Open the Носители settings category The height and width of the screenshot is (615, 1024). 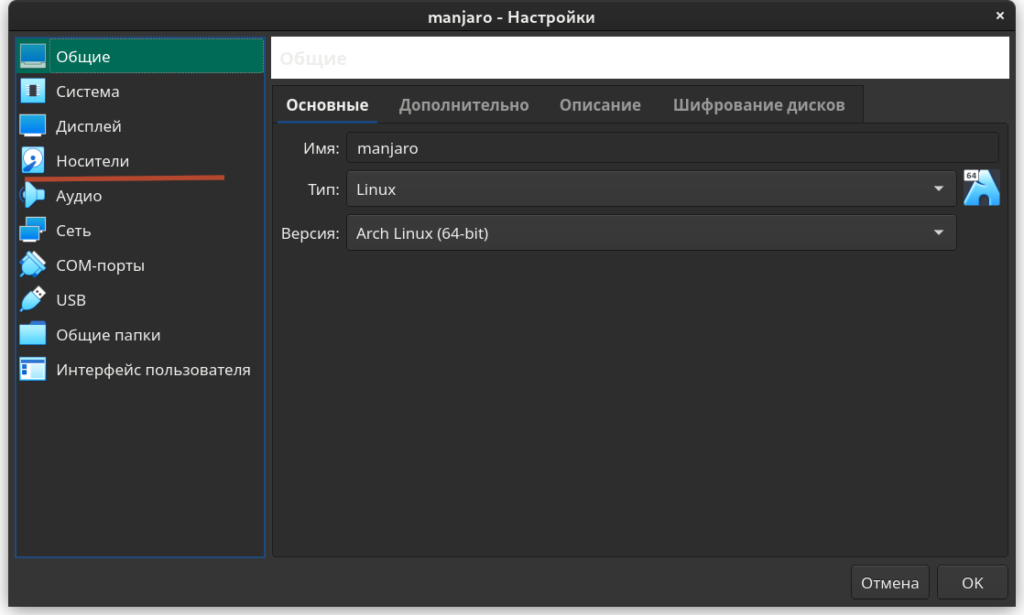[140, 161]
